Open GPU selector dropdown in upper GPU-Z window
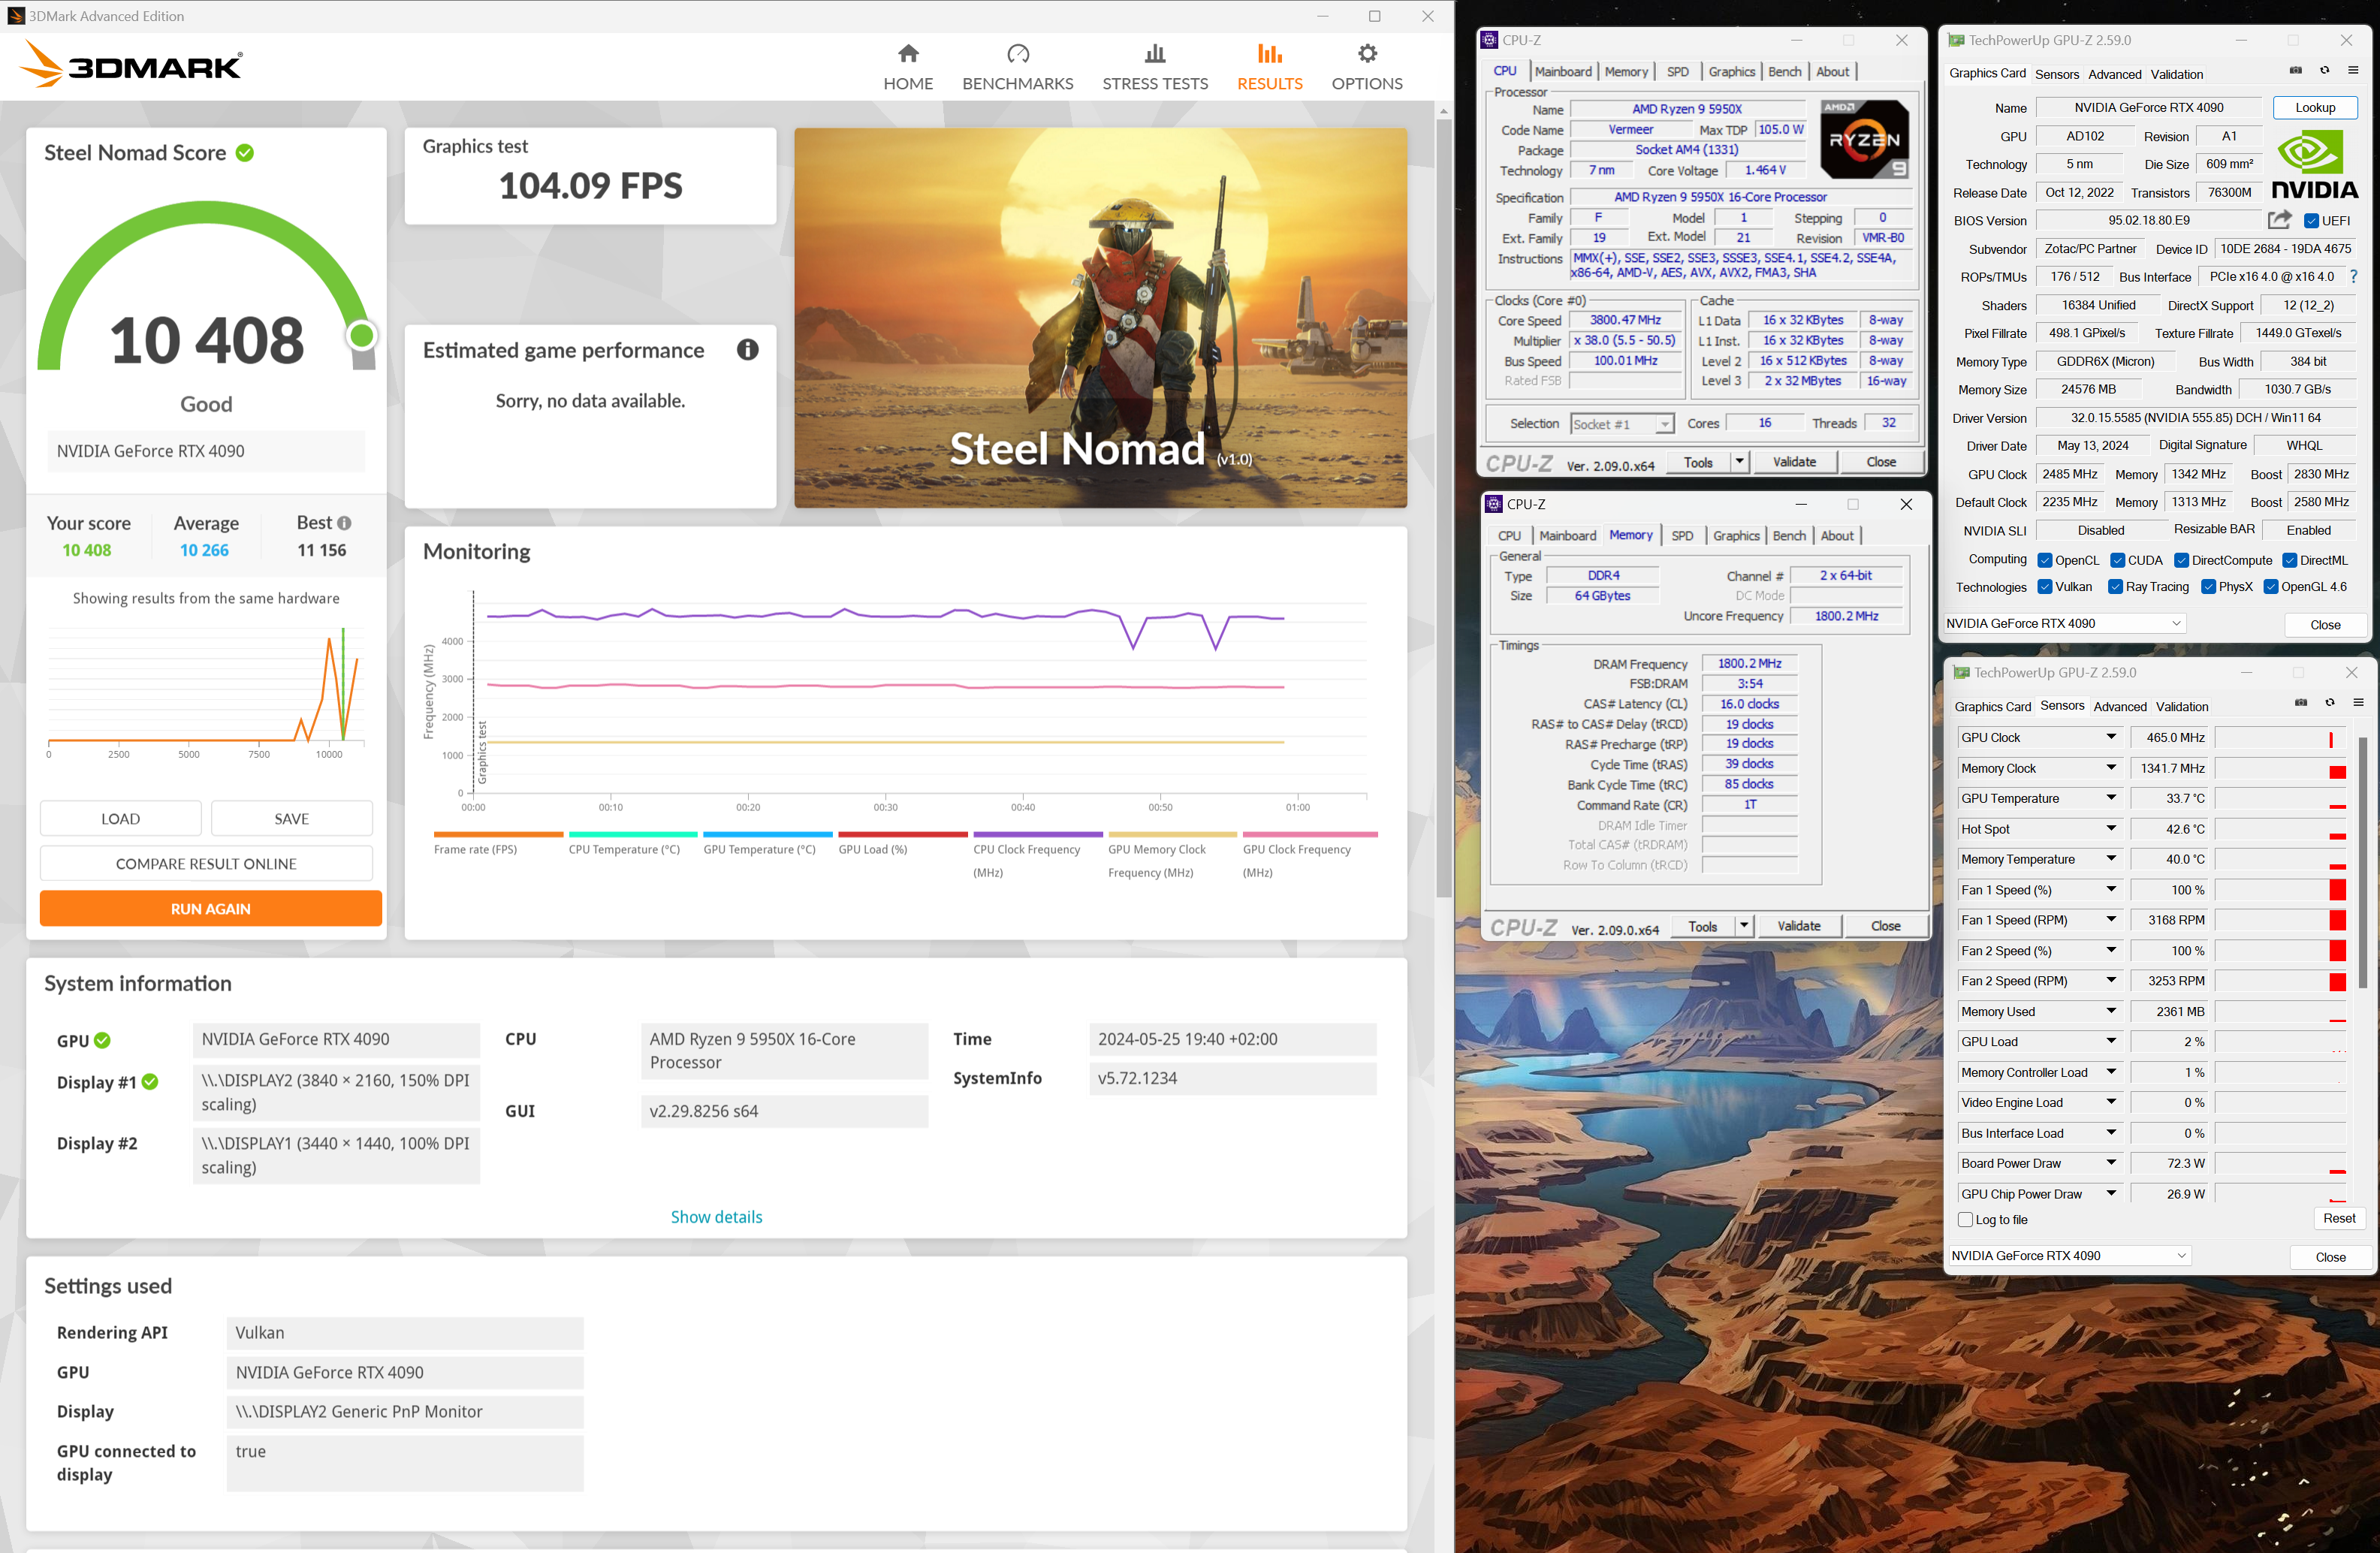 [x=2064, y=623]
